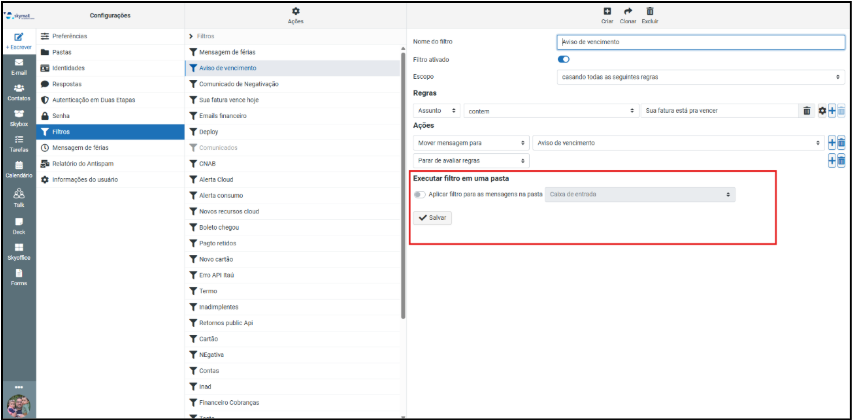
Task: Open the Ações gear menu
Action: tap(295, 11)
